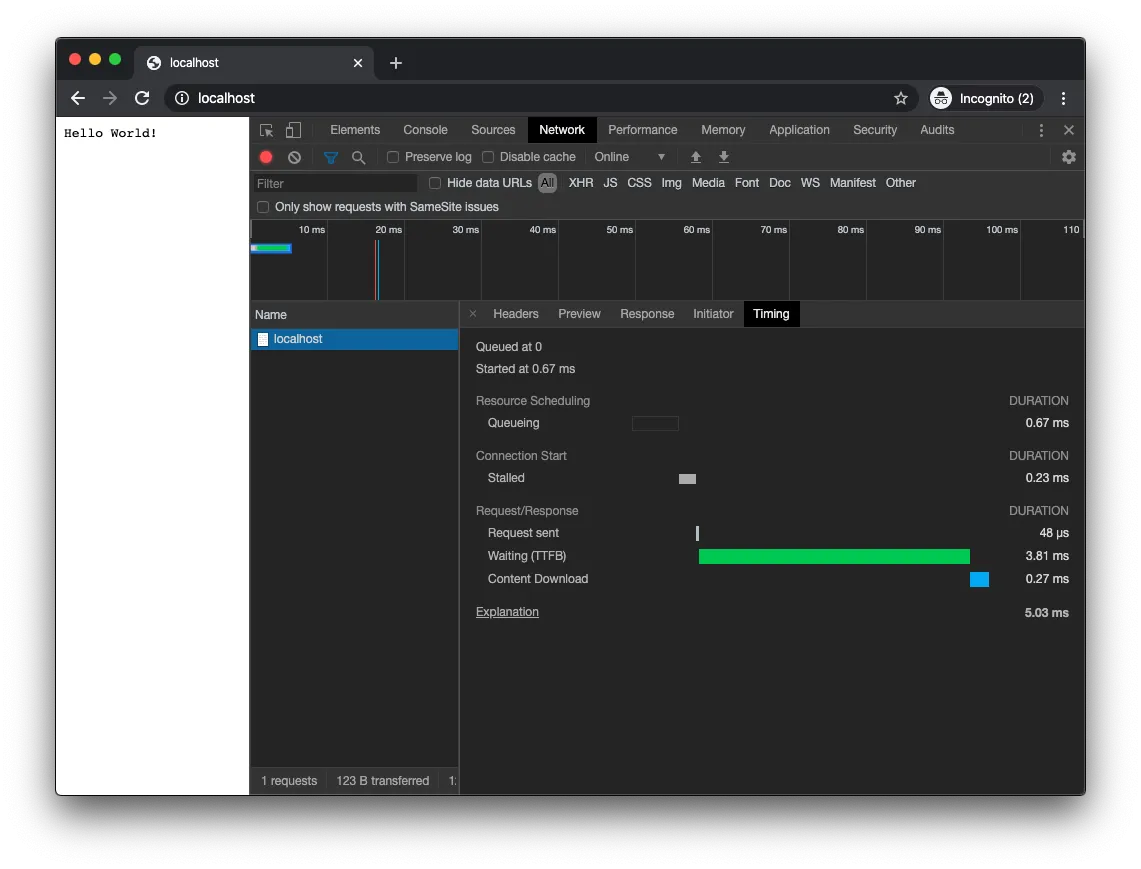This screenshot has width=1141, height=869.
Task: Show the Response tab
Action: click(x=647, y=314)
